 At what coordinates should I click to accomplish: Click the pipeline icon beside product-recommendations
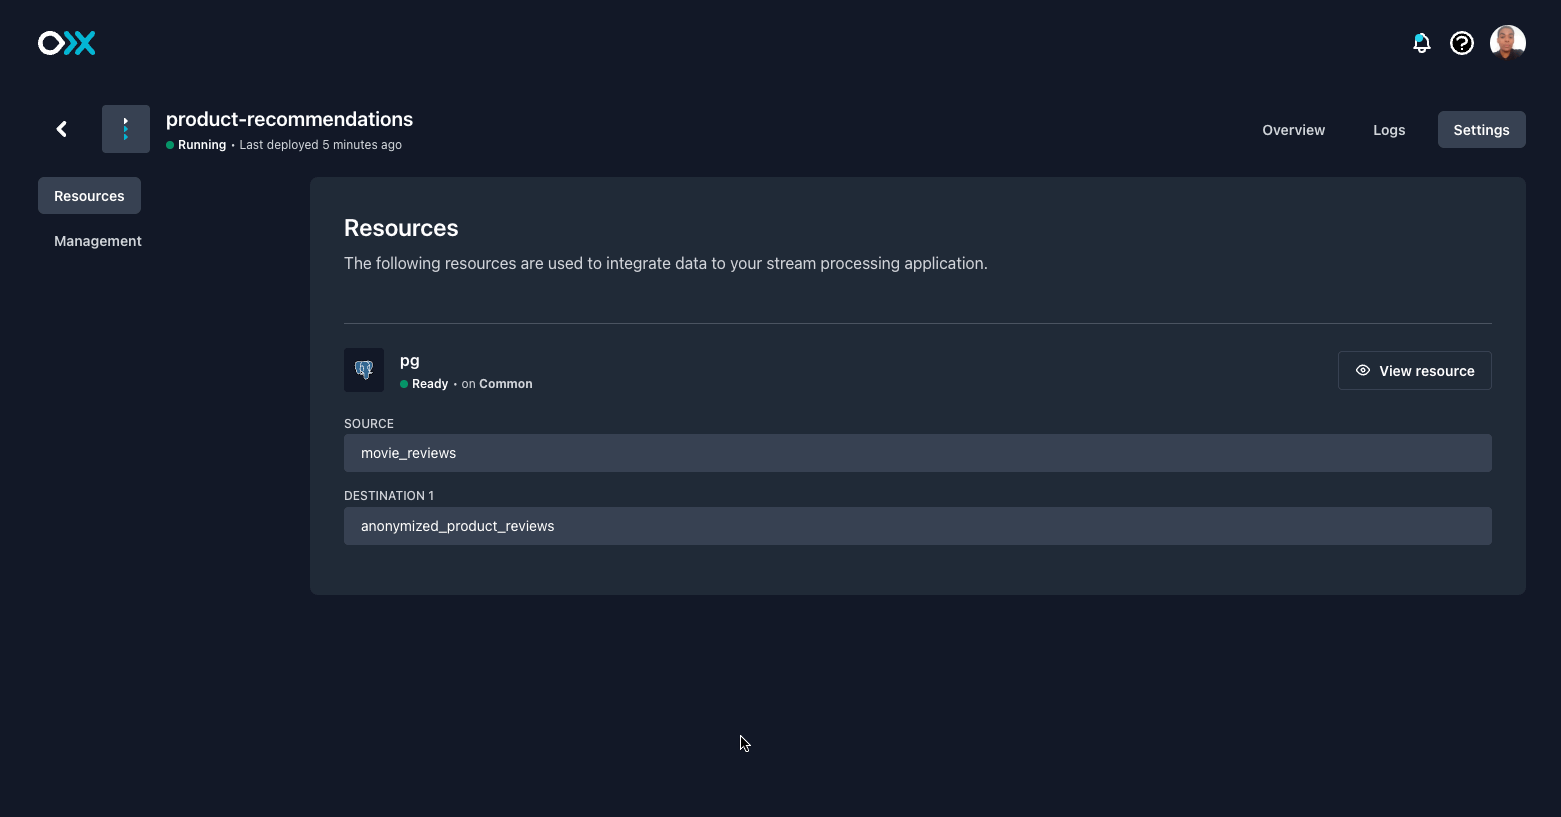click(x=126, y=128)
